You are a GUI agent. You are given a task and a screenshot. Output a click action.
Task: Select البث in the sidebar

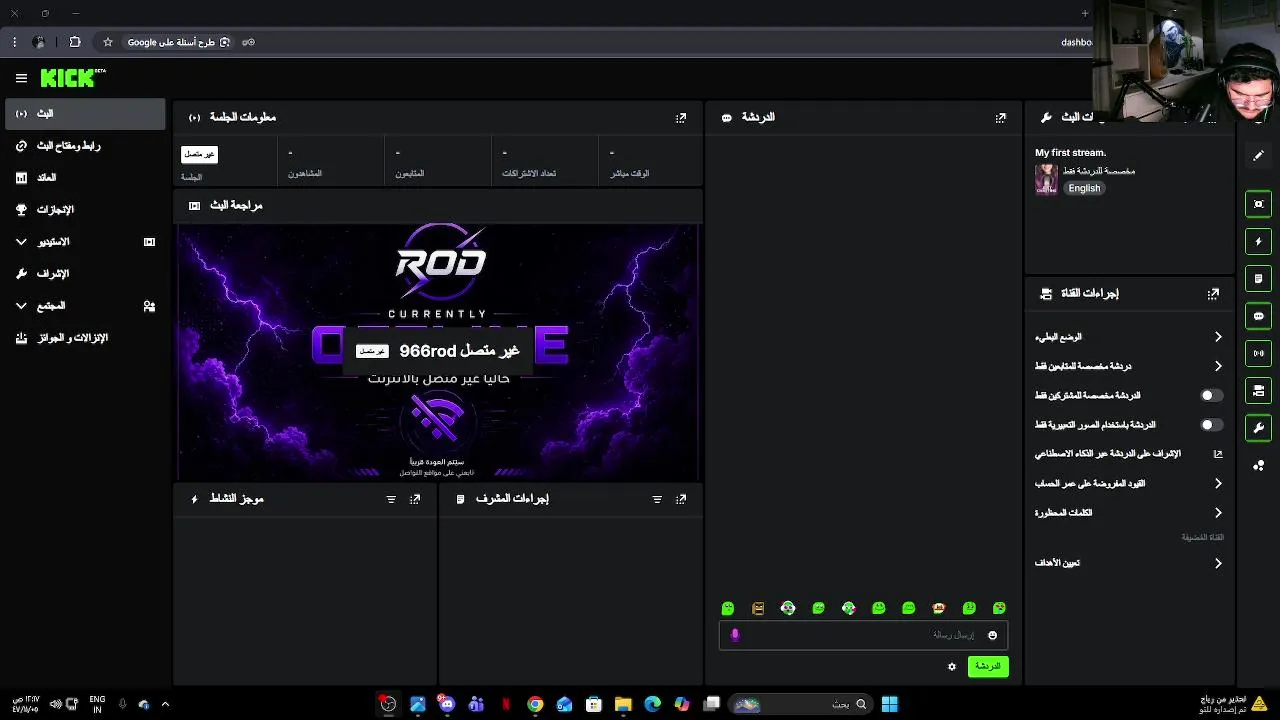point(85,114)
